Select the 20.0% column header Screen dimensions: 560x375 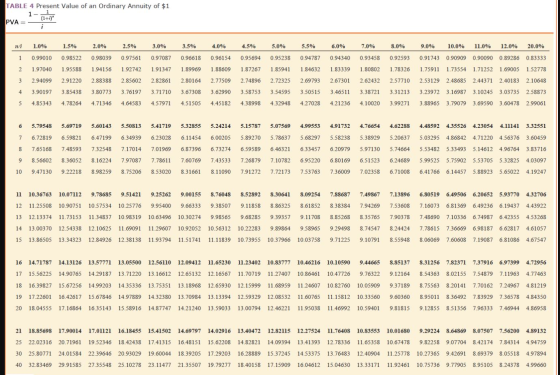click(x=536, y=46)
